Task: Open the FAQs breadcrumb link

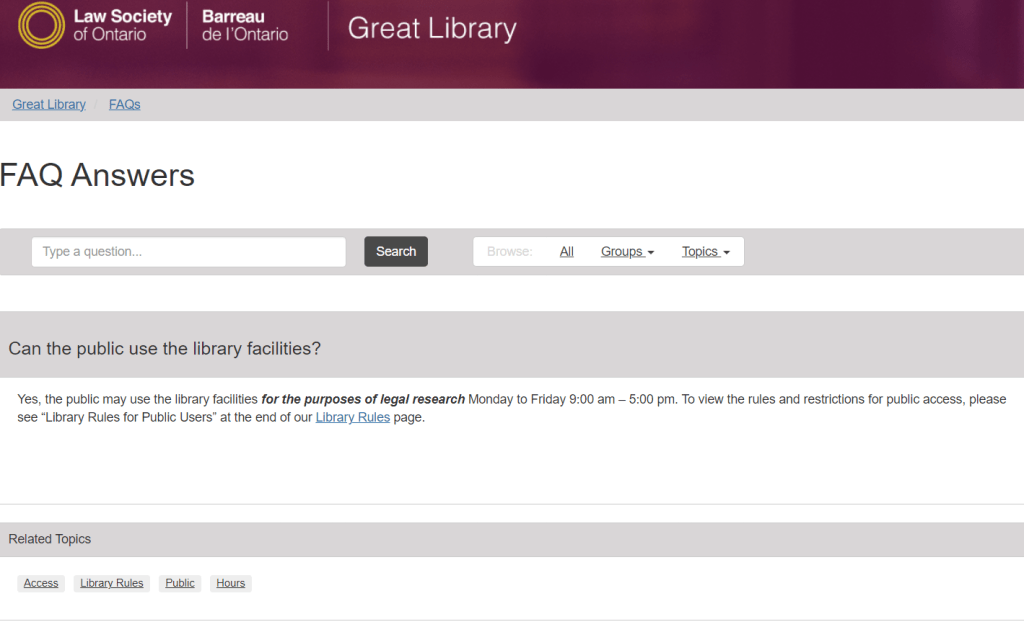Action: 124,104
